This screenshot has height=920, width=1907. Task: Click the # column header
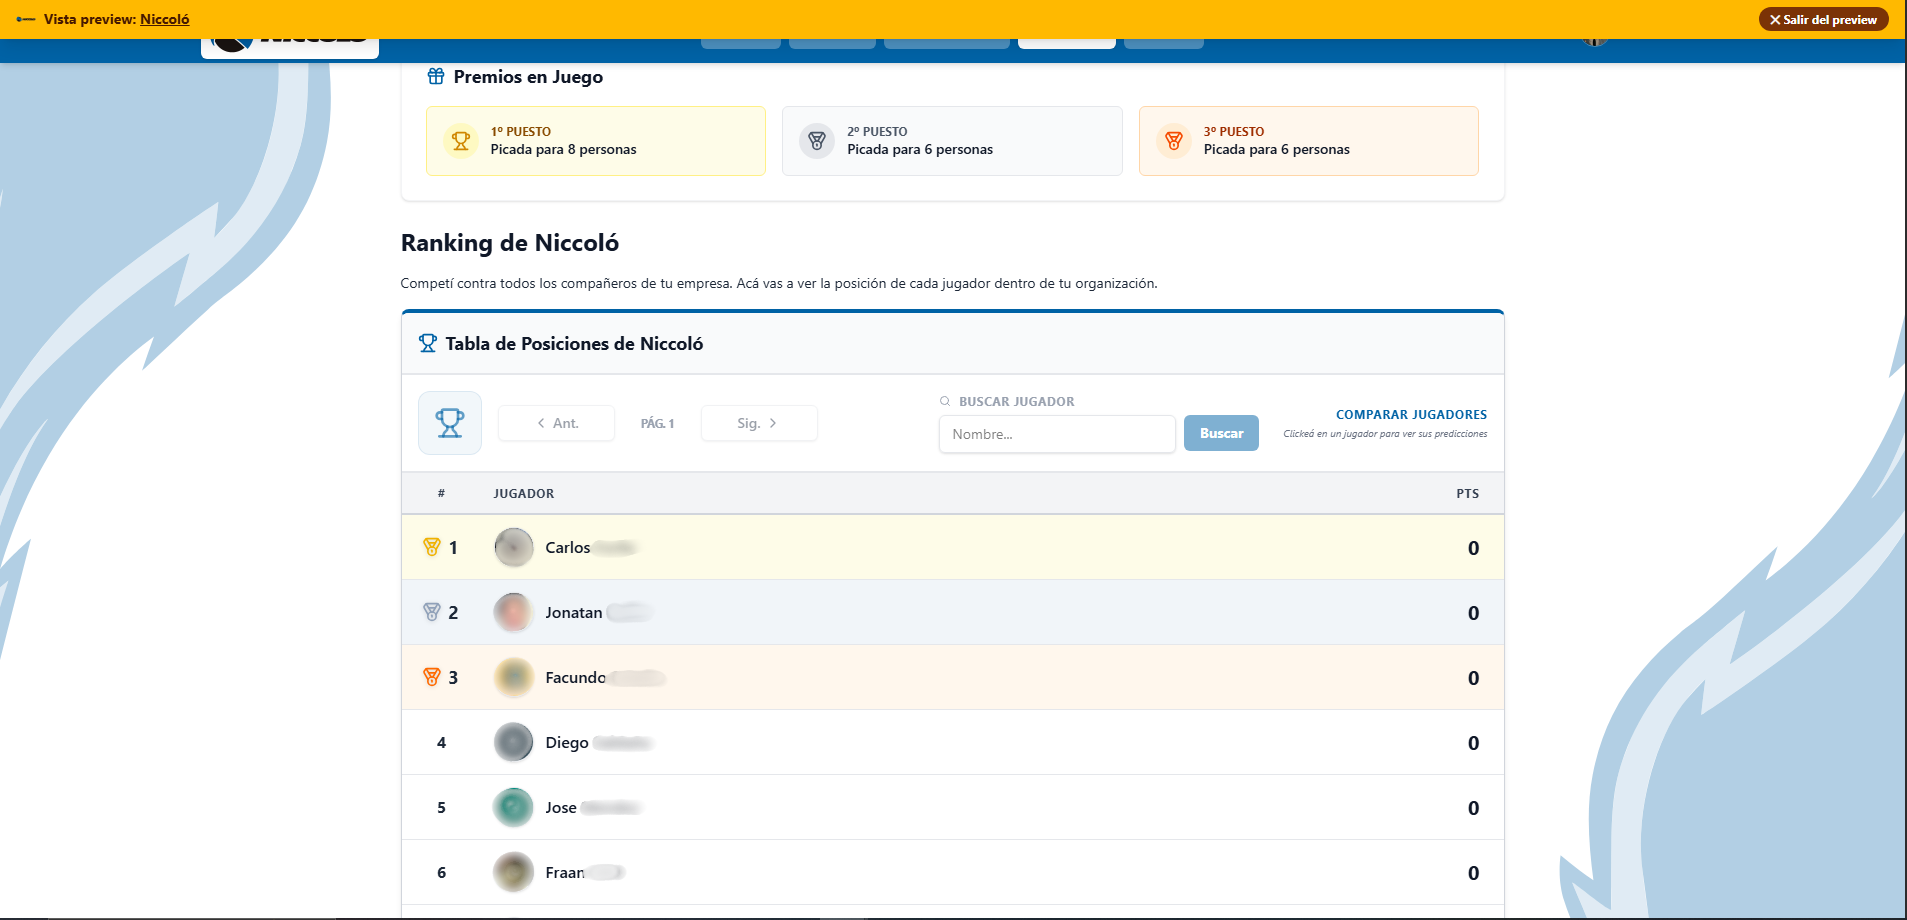(441, 493)
